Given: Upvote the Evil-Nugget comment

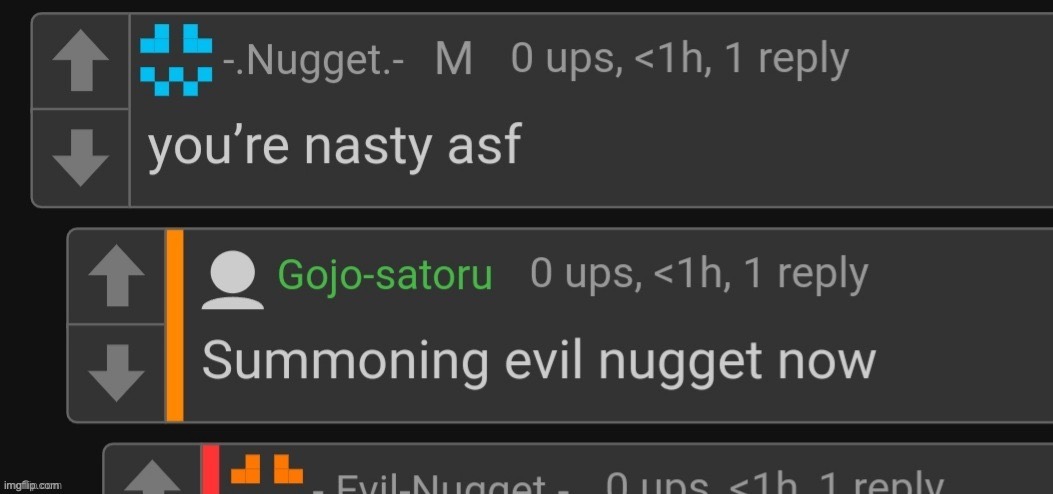Looking at the screenshot, I should [152, 475].
